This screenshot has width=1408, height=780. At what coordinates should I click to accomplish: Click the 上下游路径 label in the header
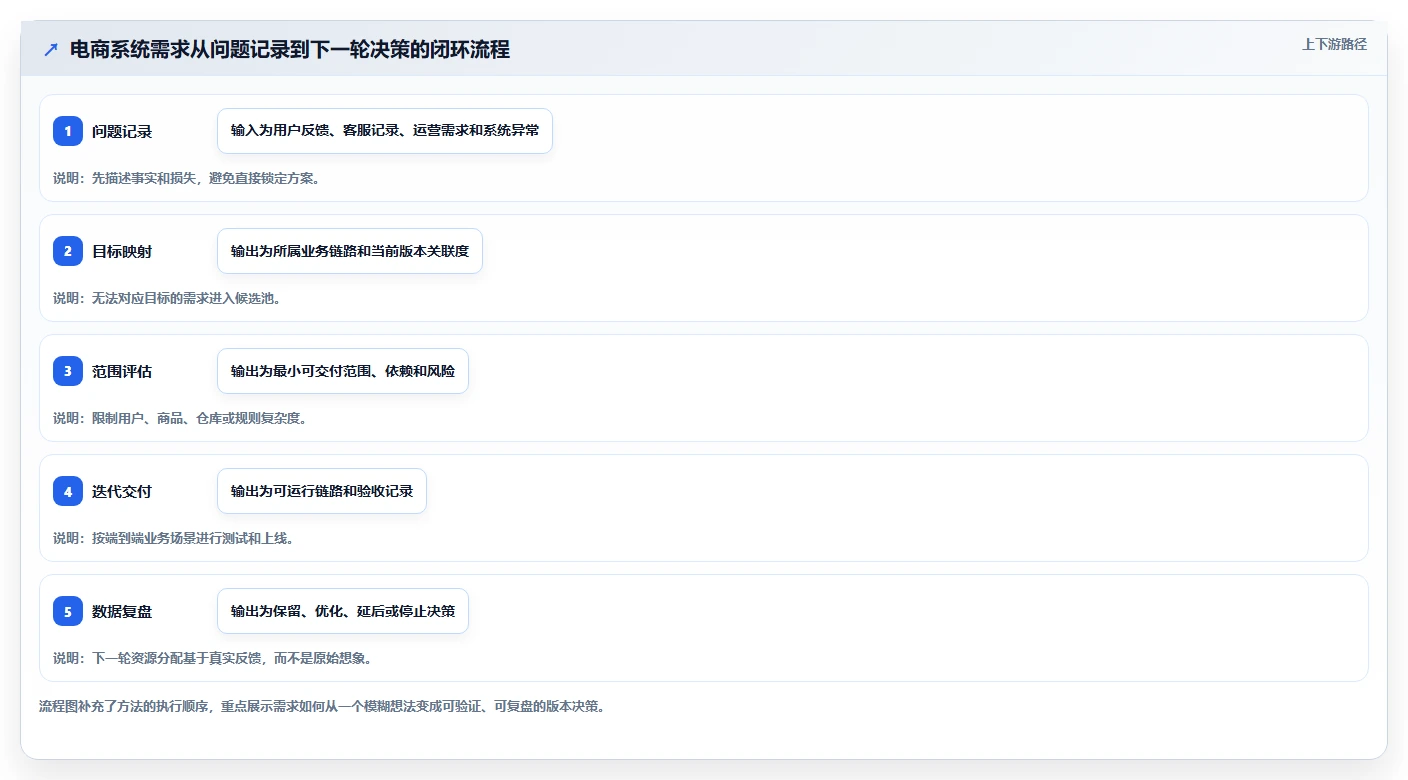(x=1334, y=44)
